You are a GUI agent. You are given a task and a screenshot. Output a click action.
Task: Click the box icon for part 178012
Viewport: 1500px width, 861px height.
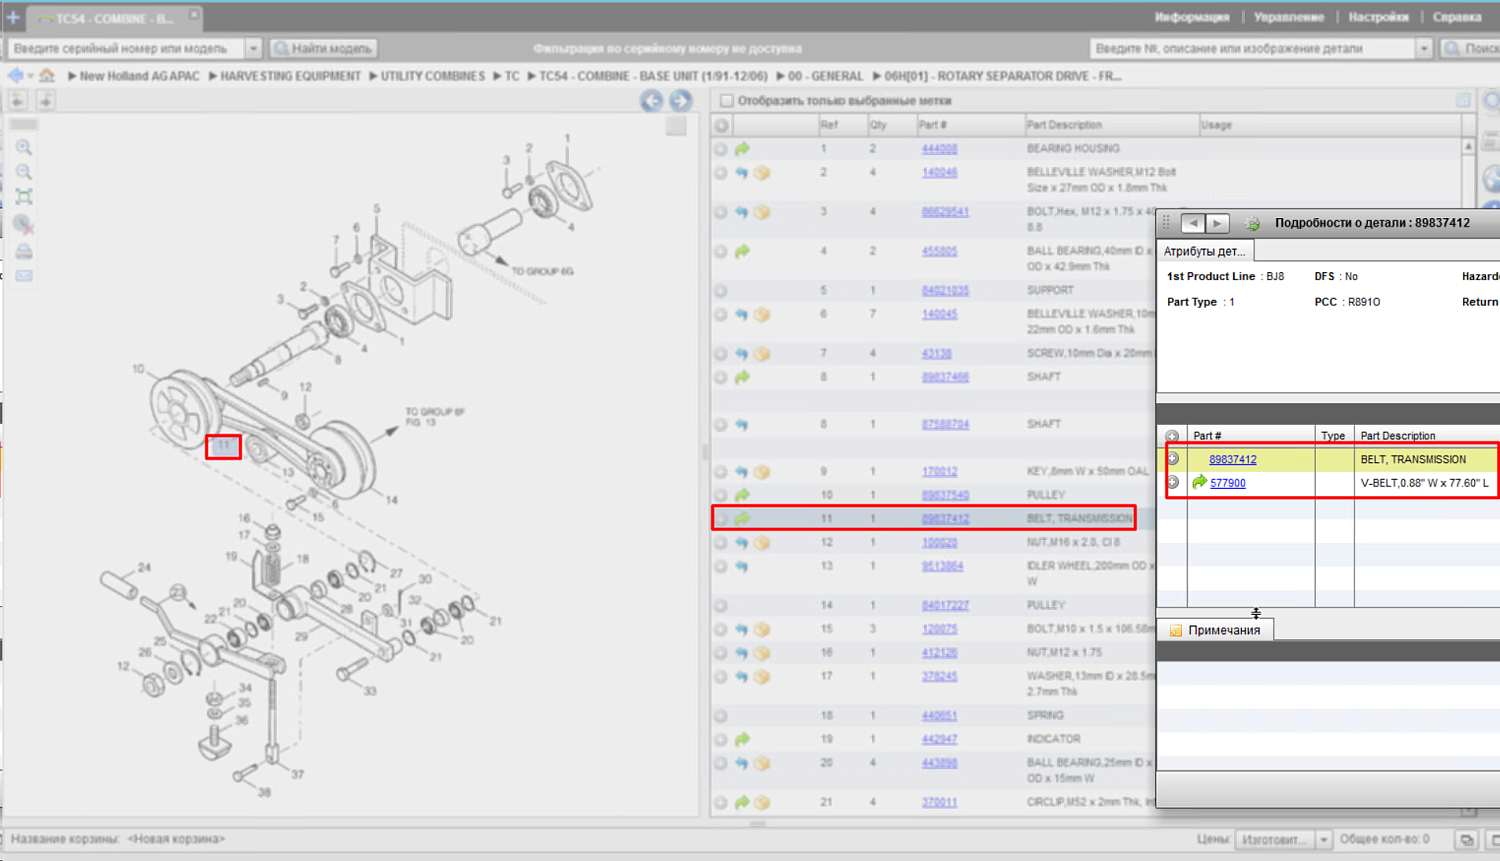[762, 472]
